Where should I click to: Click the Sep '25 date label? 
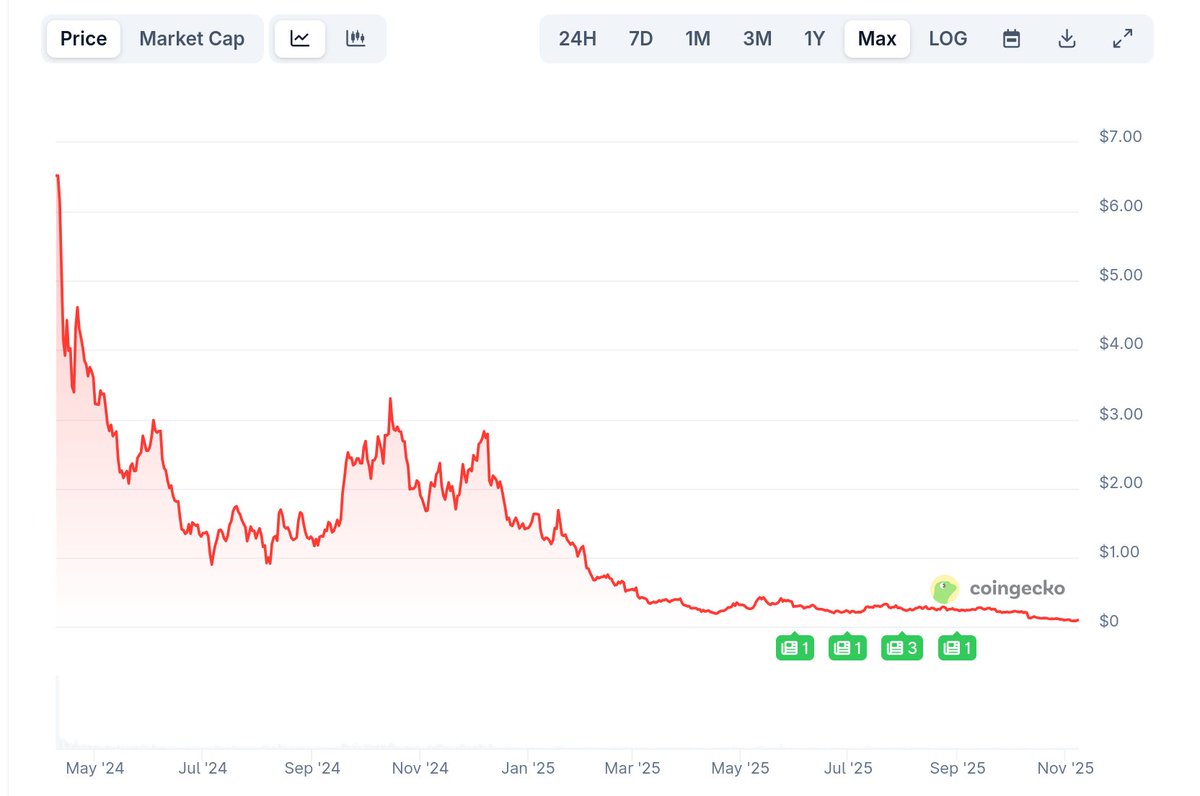(958, 769)
